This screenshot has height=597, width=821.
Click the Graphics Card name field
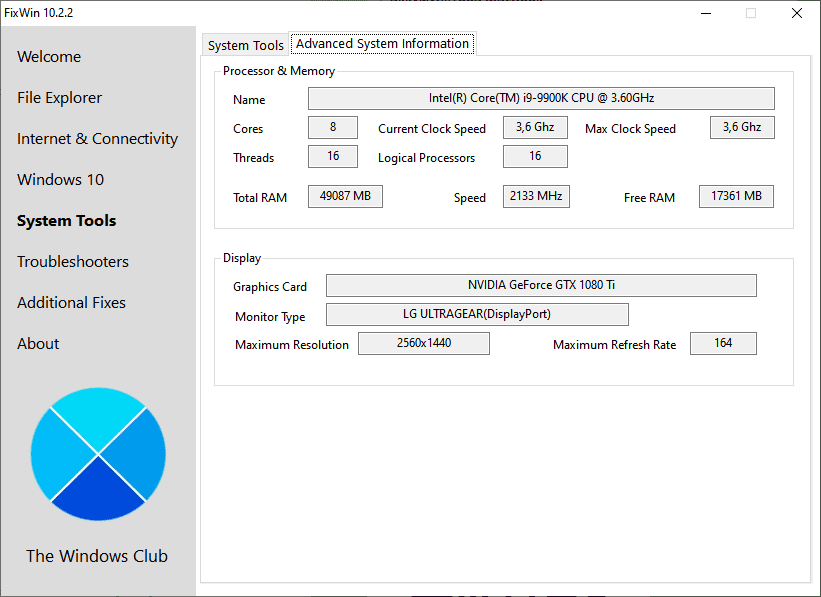541,285
